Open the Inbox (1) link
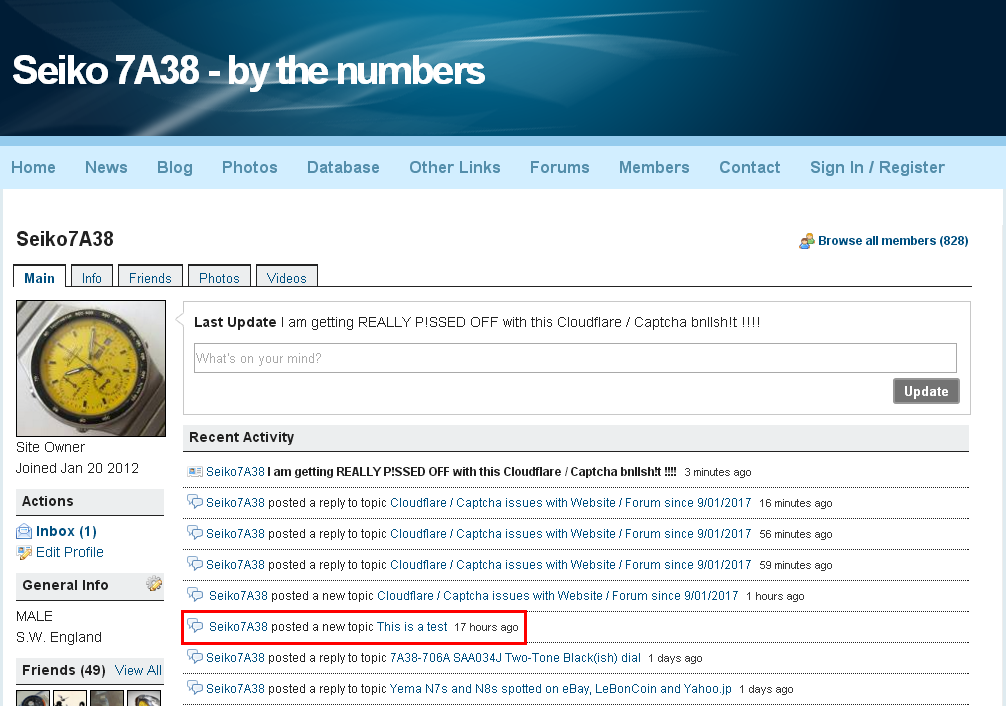Image resolution: width=1006 pixels, height=706 pixels. (x=66, y=531)
